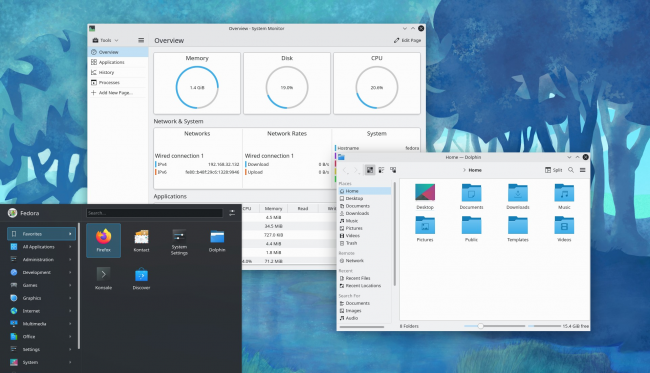Viewport: 650px width, 373px height.
Task: Open the Desktop folder in Dolphin
Action: [425, 196]
